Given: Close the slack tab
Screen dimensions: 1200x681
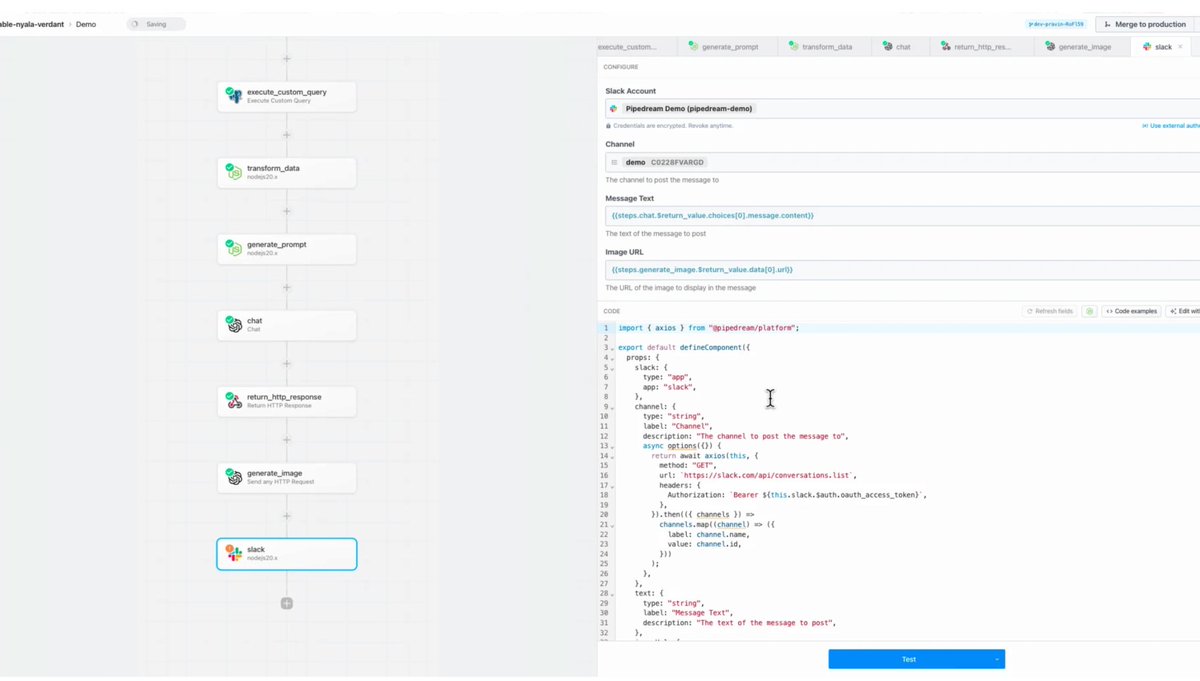Looking at the screenshot, I should tap(1181, 47).
